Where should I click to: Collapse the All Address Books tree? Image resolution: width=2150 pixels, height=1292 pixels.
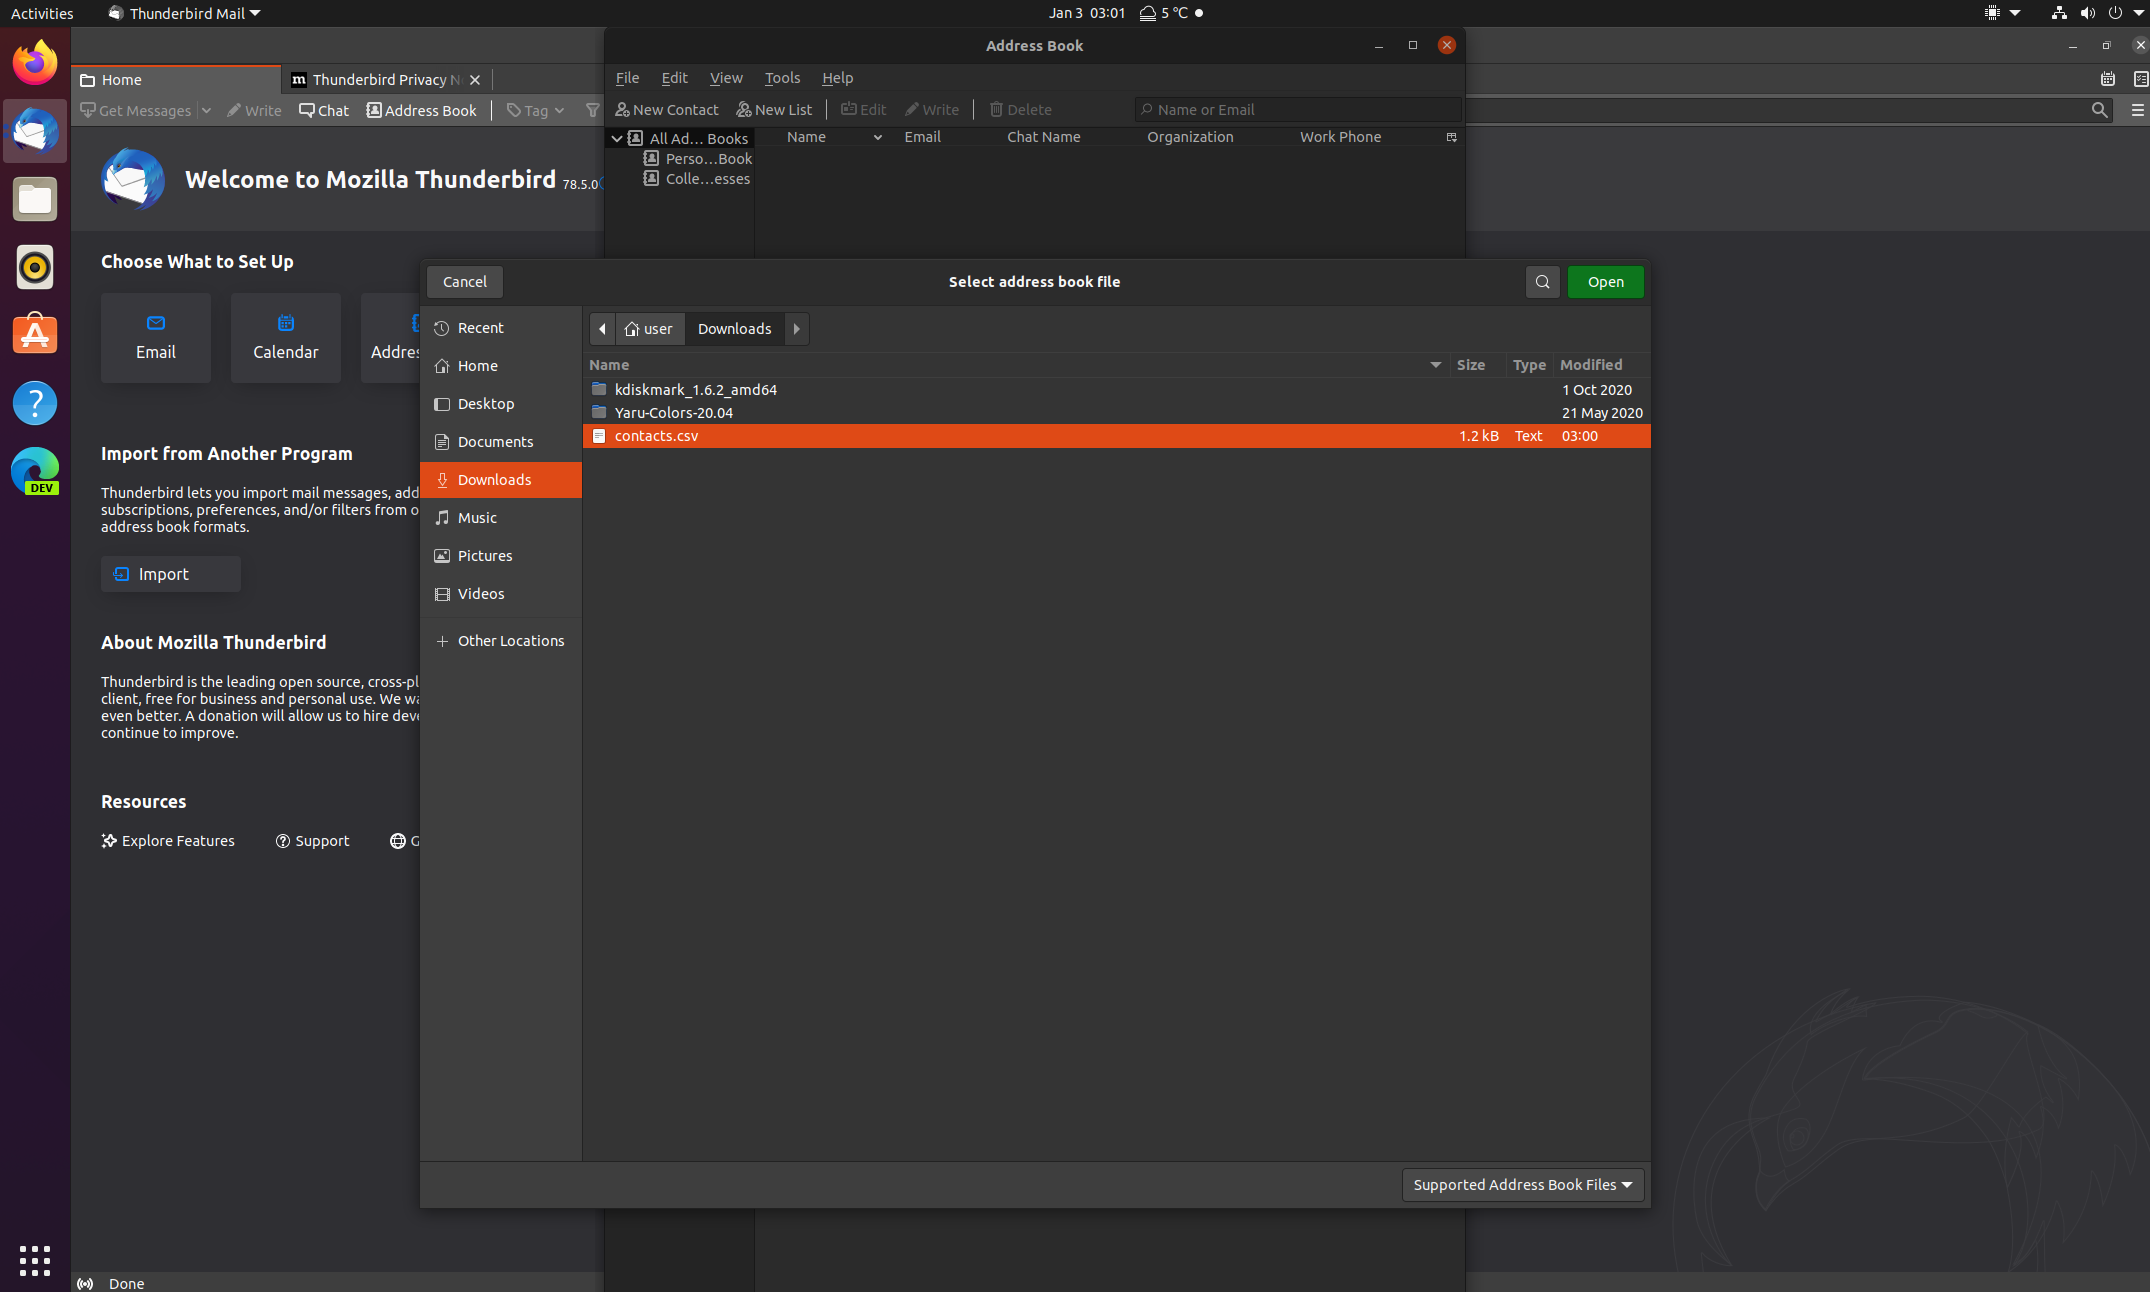(617, 138)
